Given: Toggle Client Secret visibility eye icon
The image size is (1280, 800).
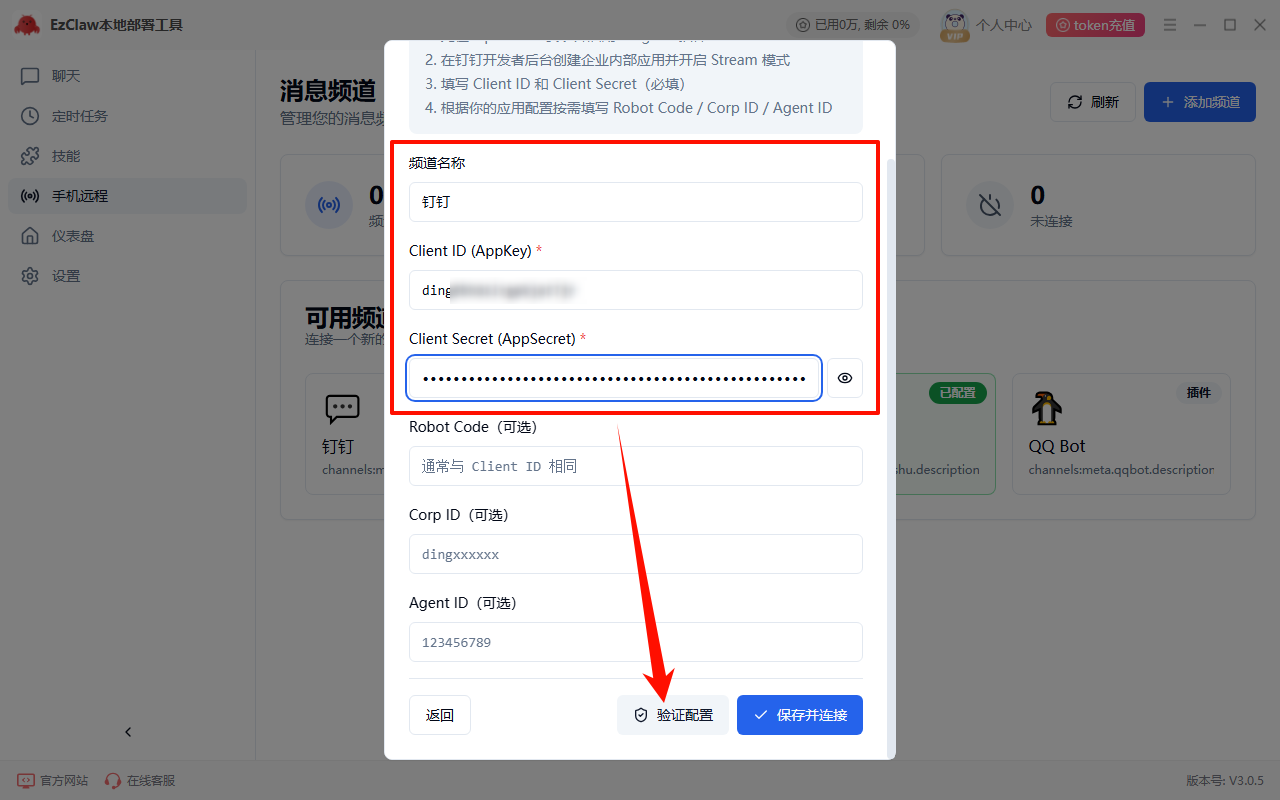Looking at the screenshot, I should 845,378.
